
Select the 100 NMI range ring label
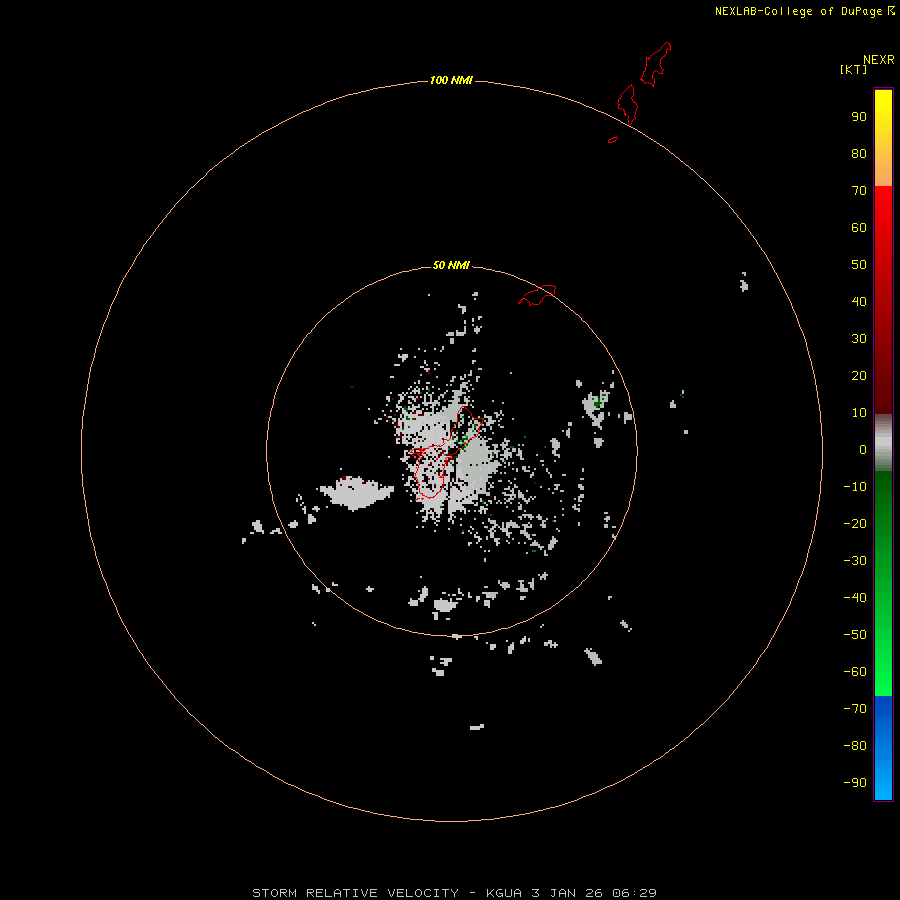point(451,80)
